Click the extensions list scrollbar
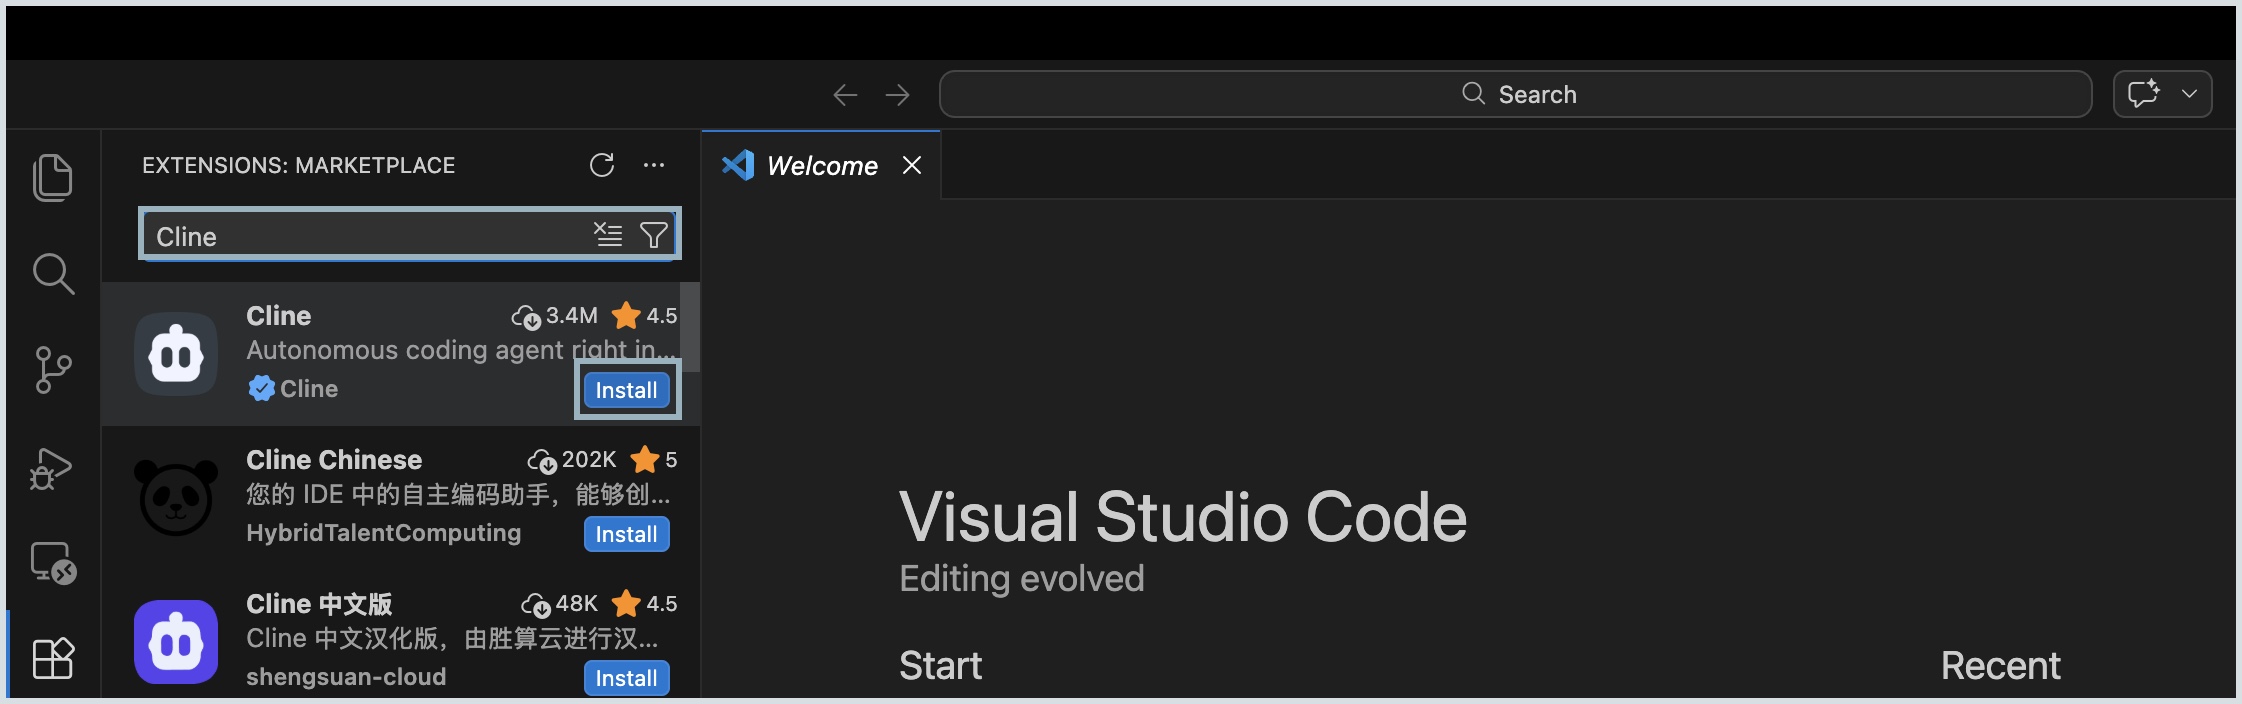The image size is (2242, 704). [x=690, y=327]
